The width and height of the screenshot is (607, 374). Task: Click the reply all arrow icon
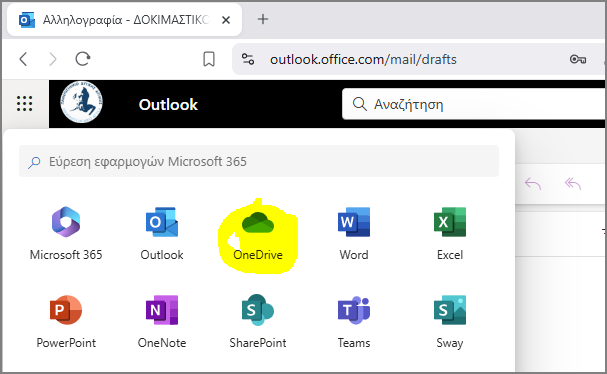pos(573,184)
